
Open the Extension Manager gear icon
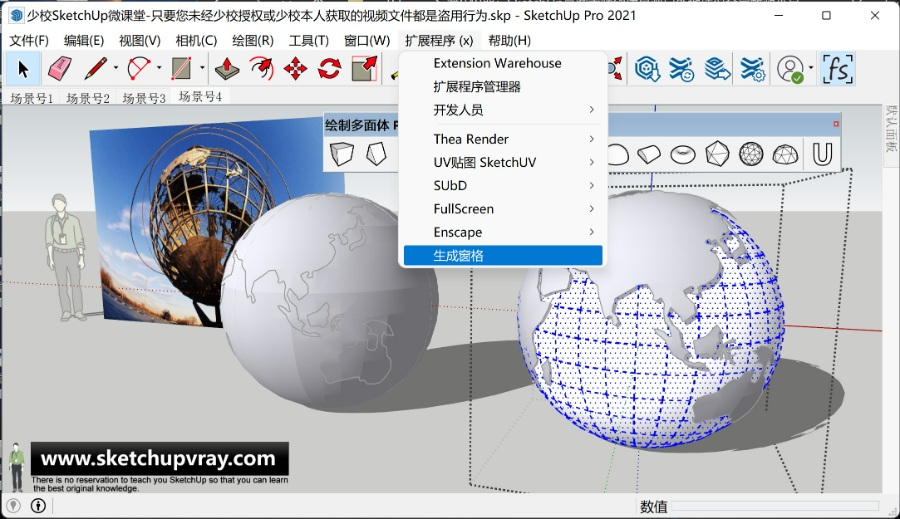point(752,69)
